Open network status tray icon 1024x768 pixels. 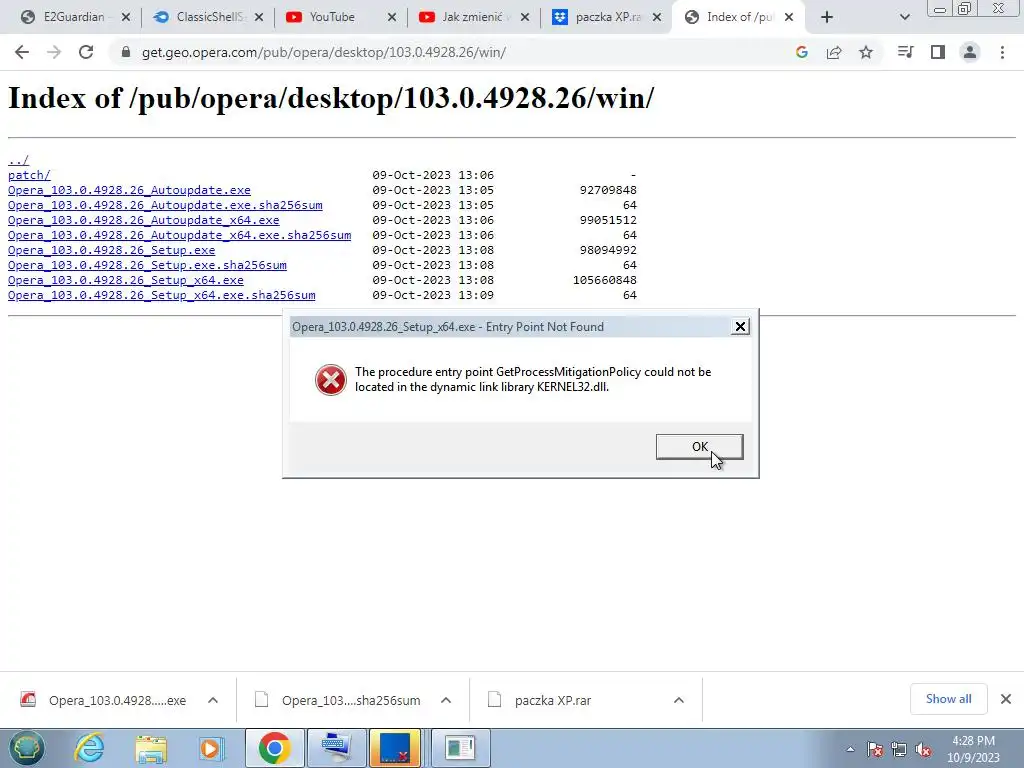899,749
